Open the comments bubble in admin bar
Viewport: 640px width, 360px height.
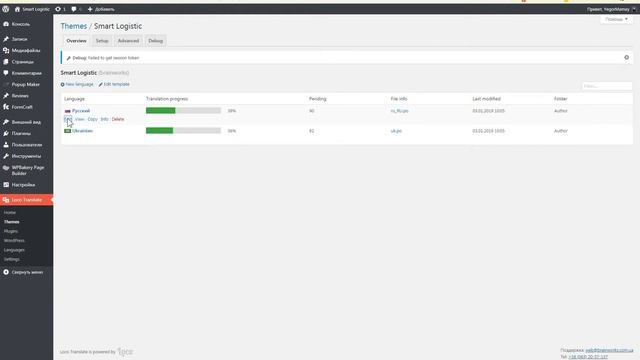point(76,9)
